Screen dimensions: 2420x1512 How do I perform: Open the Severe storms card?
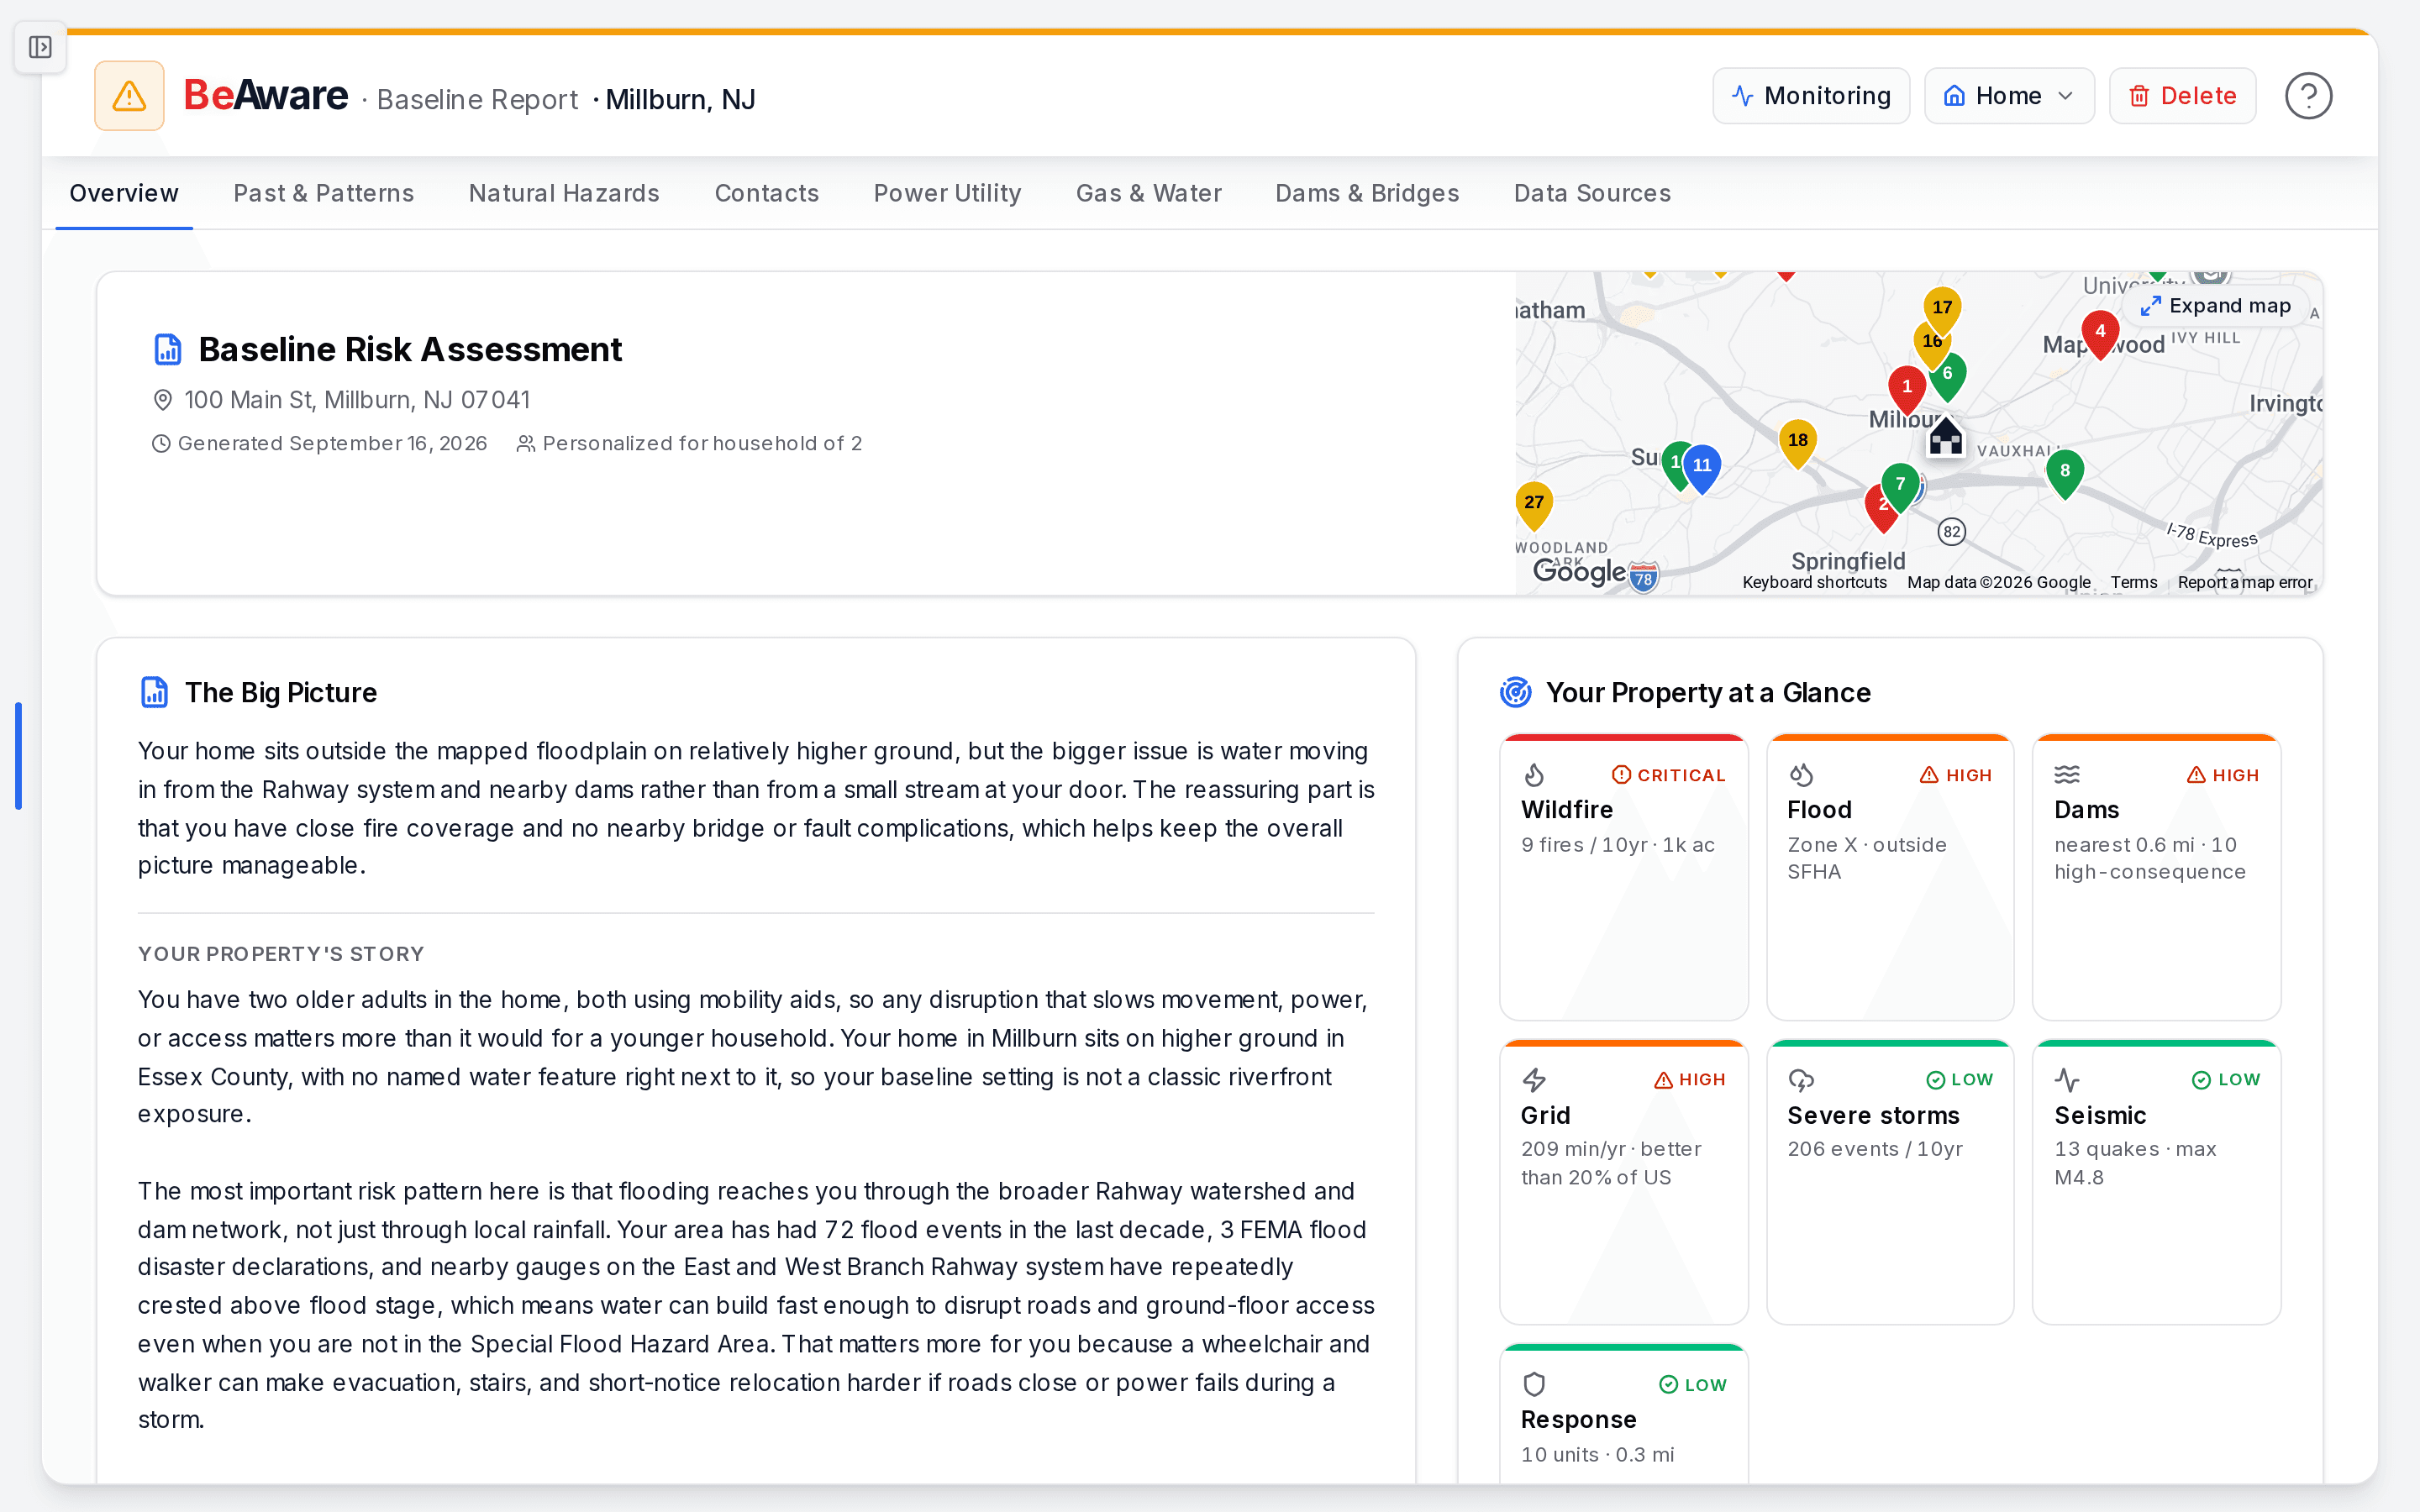(x=1889, y=1182)
